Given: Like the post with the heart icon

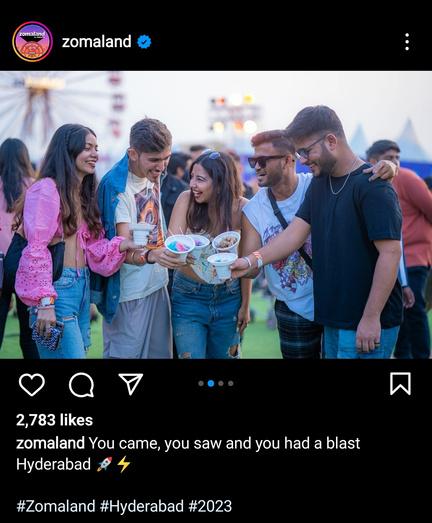Looking at the screenshot, I should [32, 385].
